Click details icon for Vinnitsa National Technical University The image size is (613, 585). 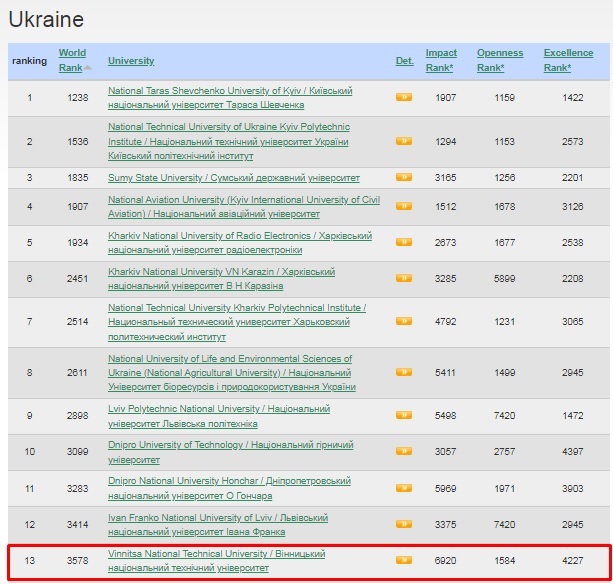(403, 560)
